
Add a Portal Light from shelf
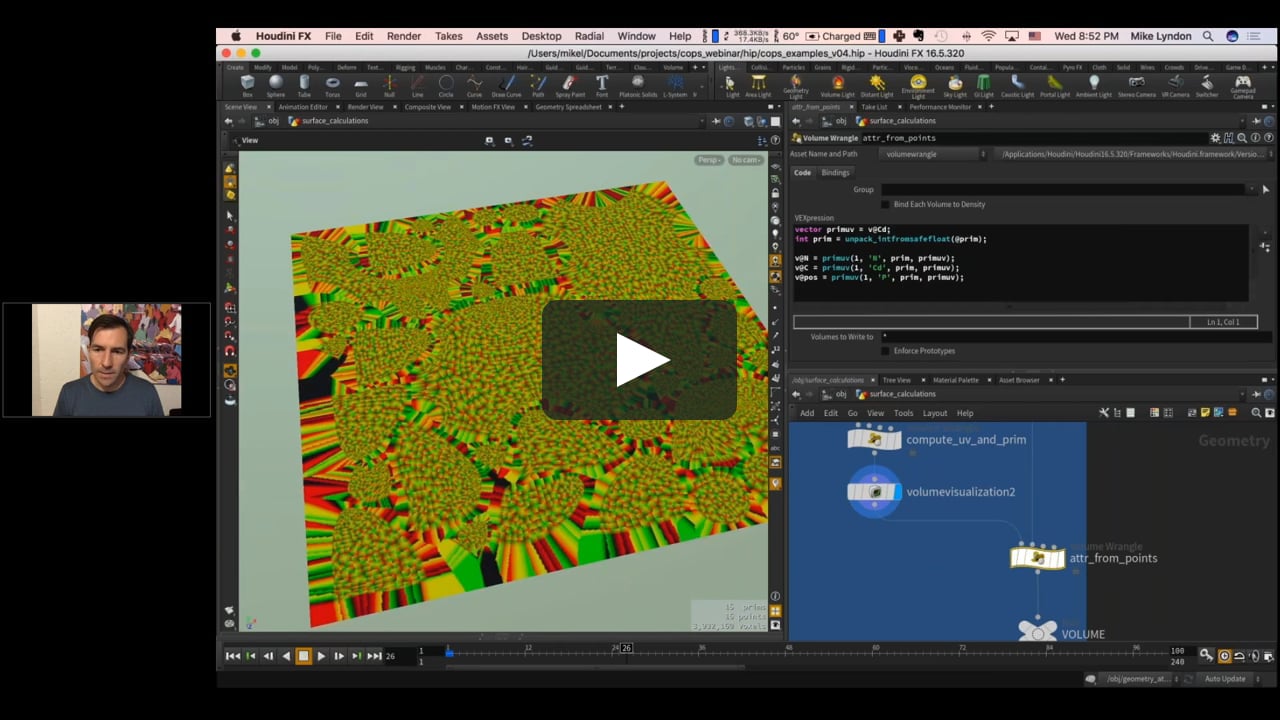click(1055, 86)
